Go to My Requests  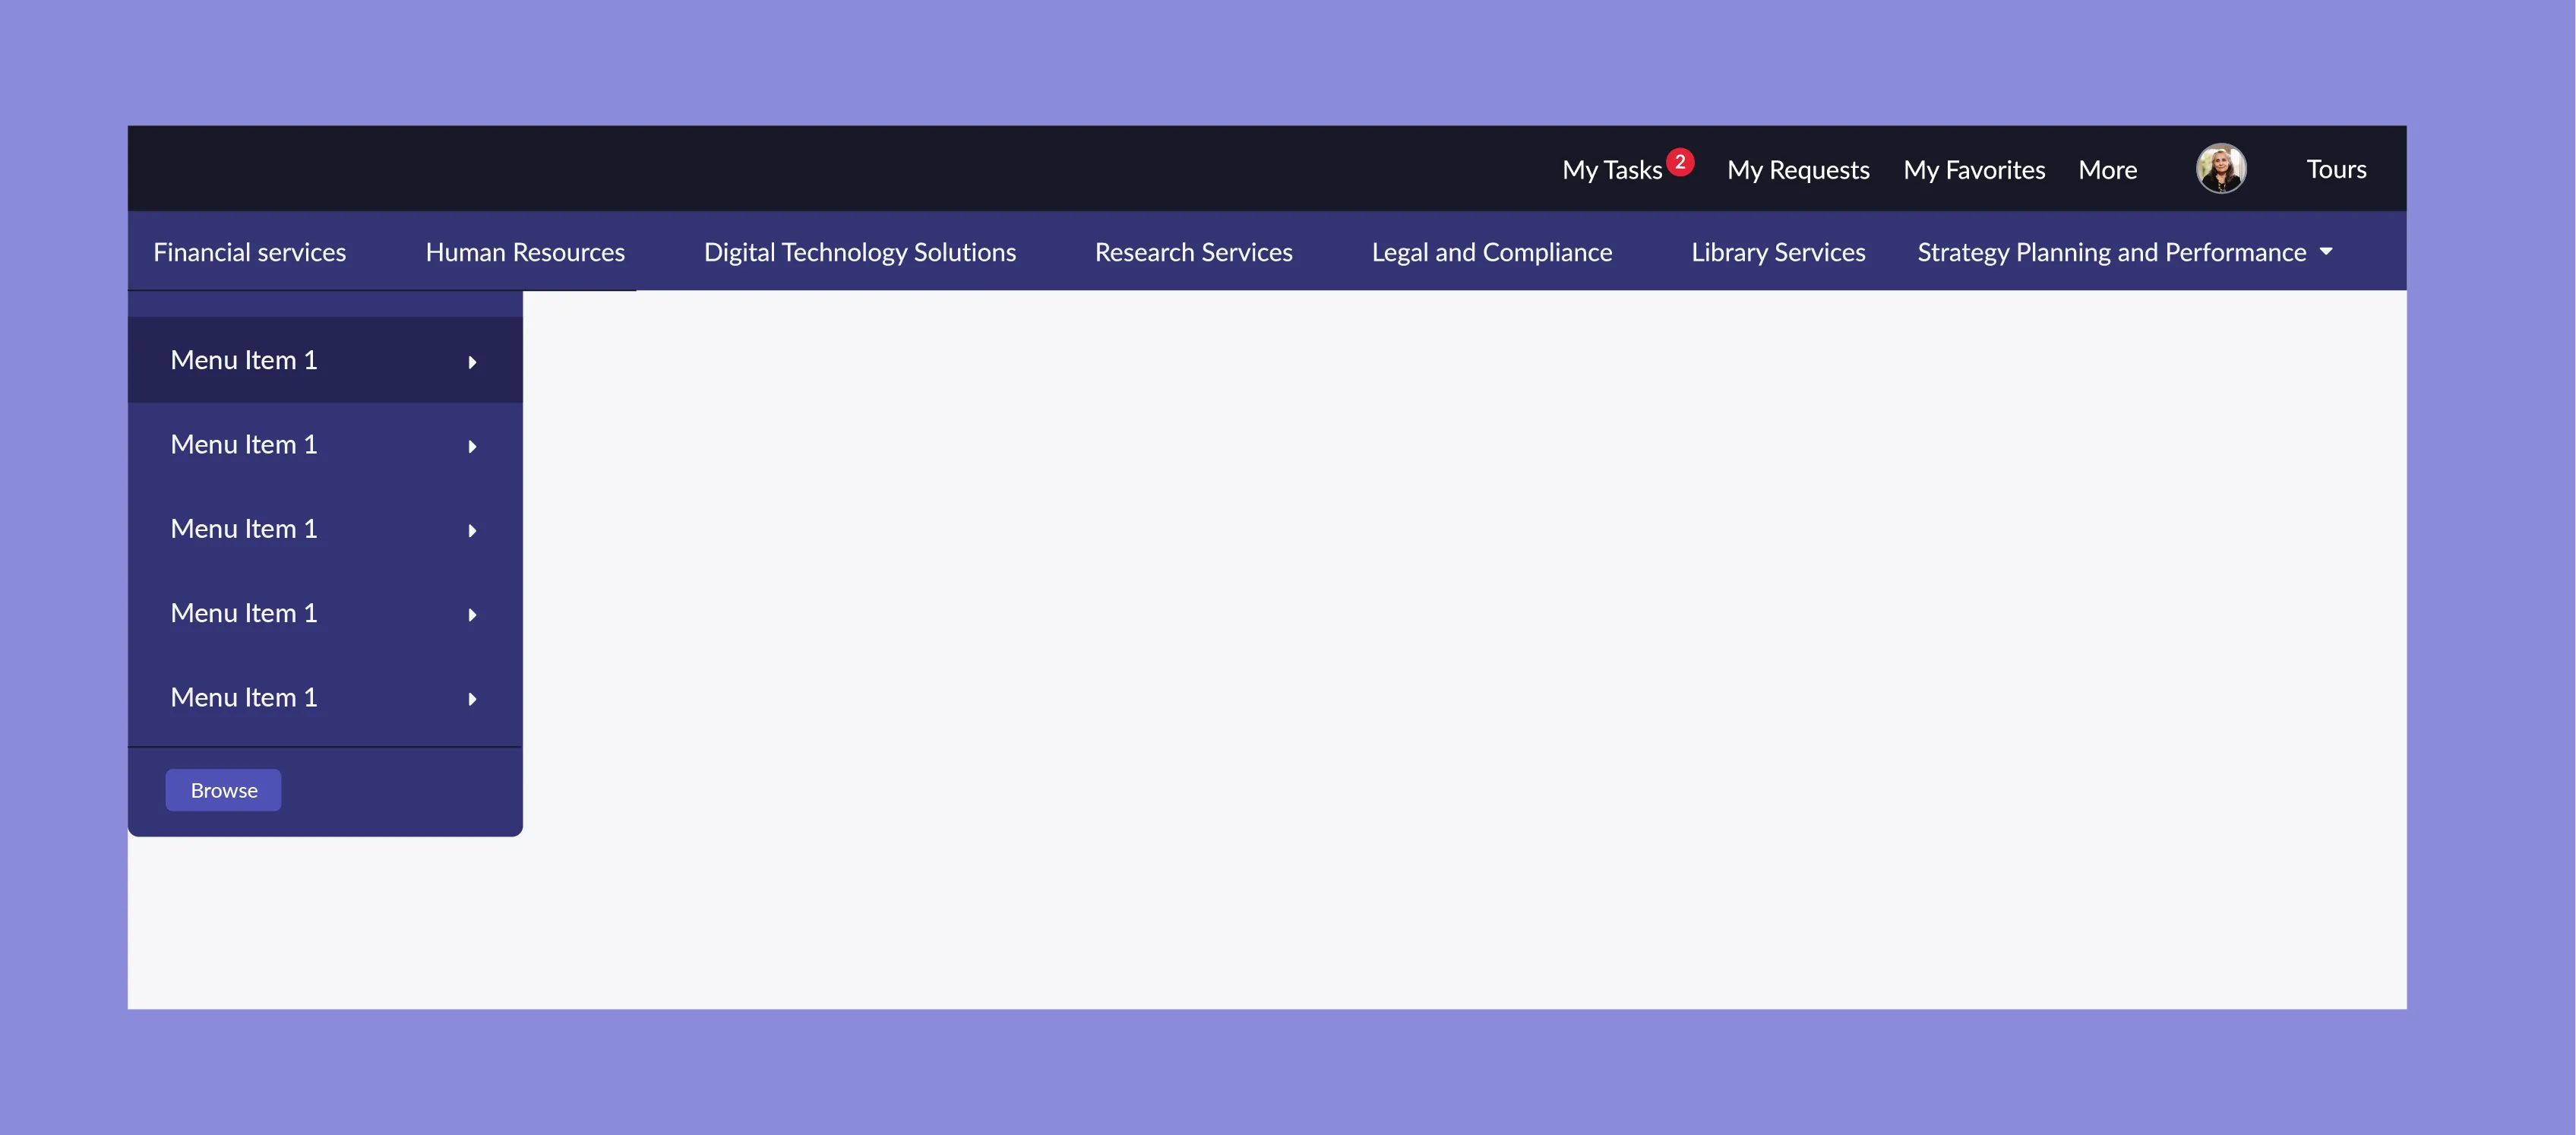click(x=1798, y=170)
